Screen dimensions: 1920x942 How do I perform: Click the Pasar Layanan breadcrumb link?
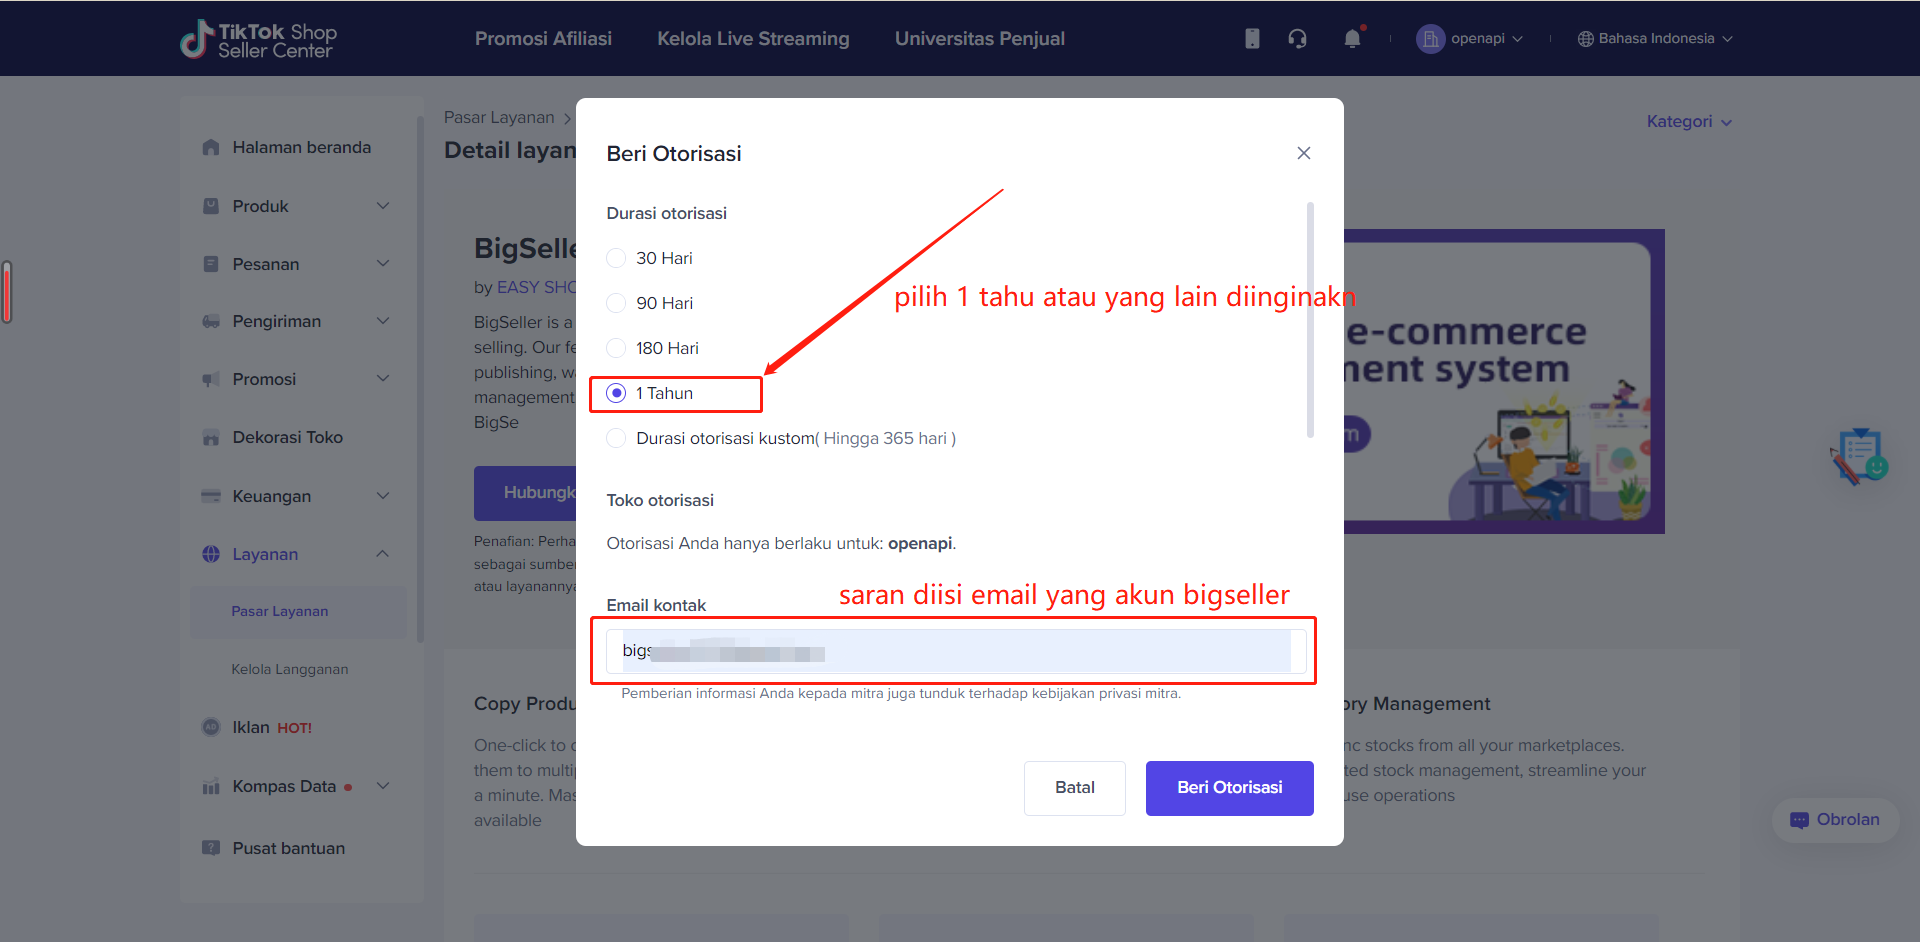tap(499, 117)
